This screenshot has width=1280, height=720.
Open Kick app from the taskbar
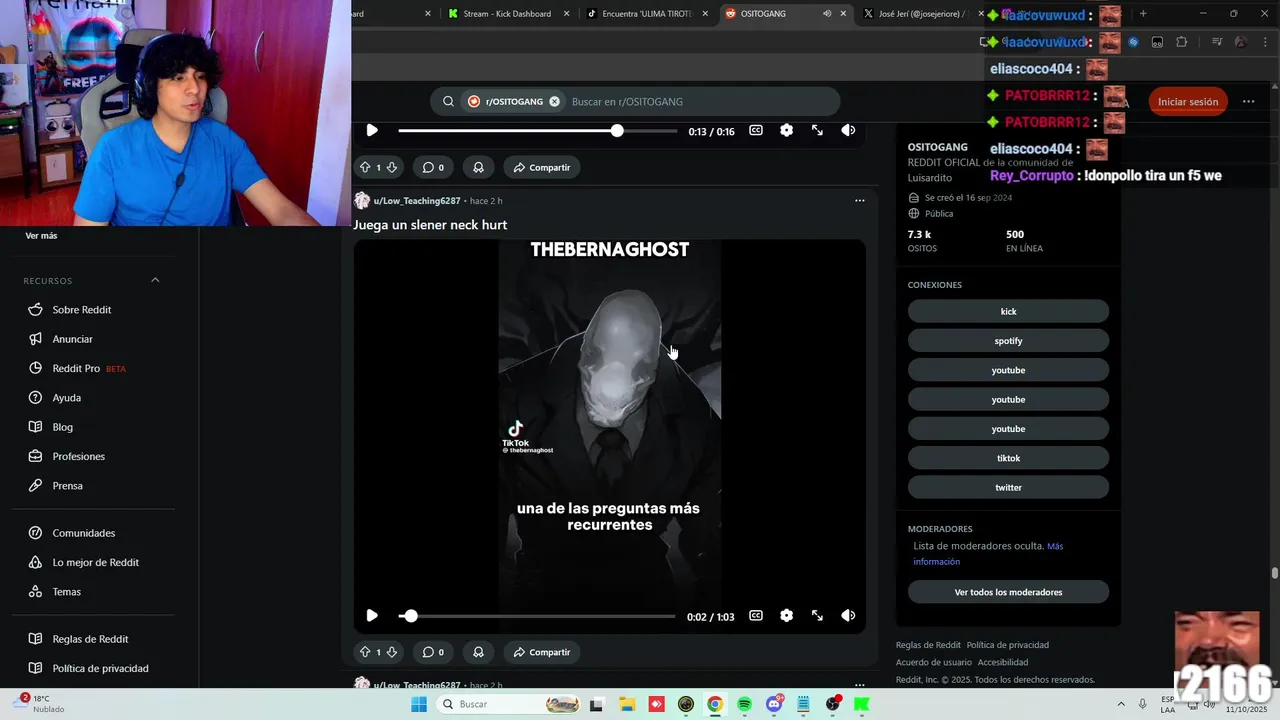pyautogui.click(x=861, y=704)
